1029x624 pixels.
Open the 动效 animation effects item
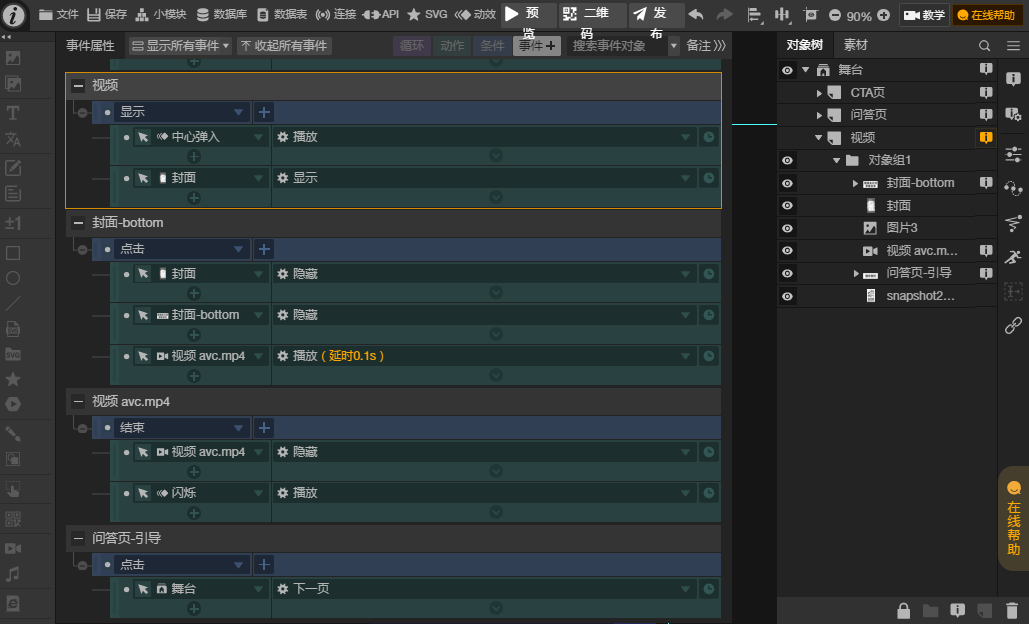pyautogui.click(x=475, y=14)
